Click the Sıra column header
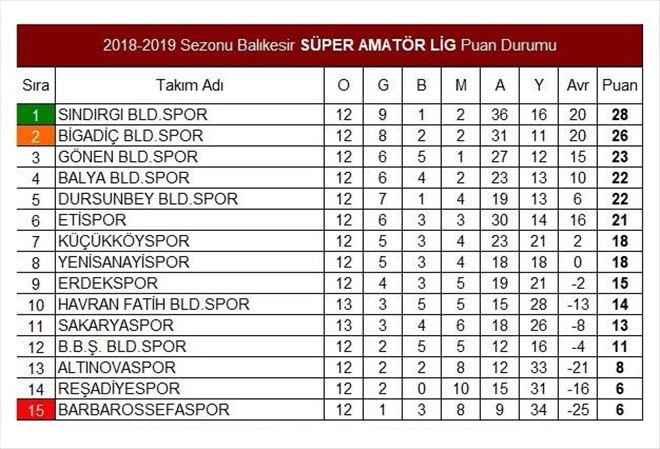This screenshot has height=449, width=660. 36,85
